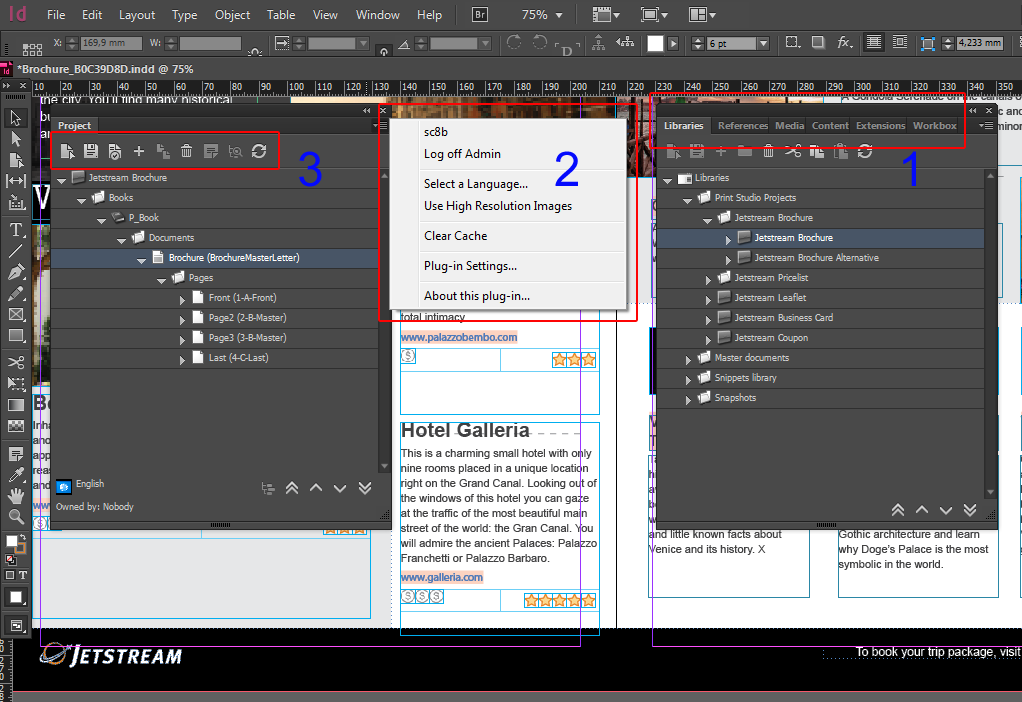This screenshot has width=1022, height=702.
Task: Click the www.galleria.com link
Action: (441, 577)
